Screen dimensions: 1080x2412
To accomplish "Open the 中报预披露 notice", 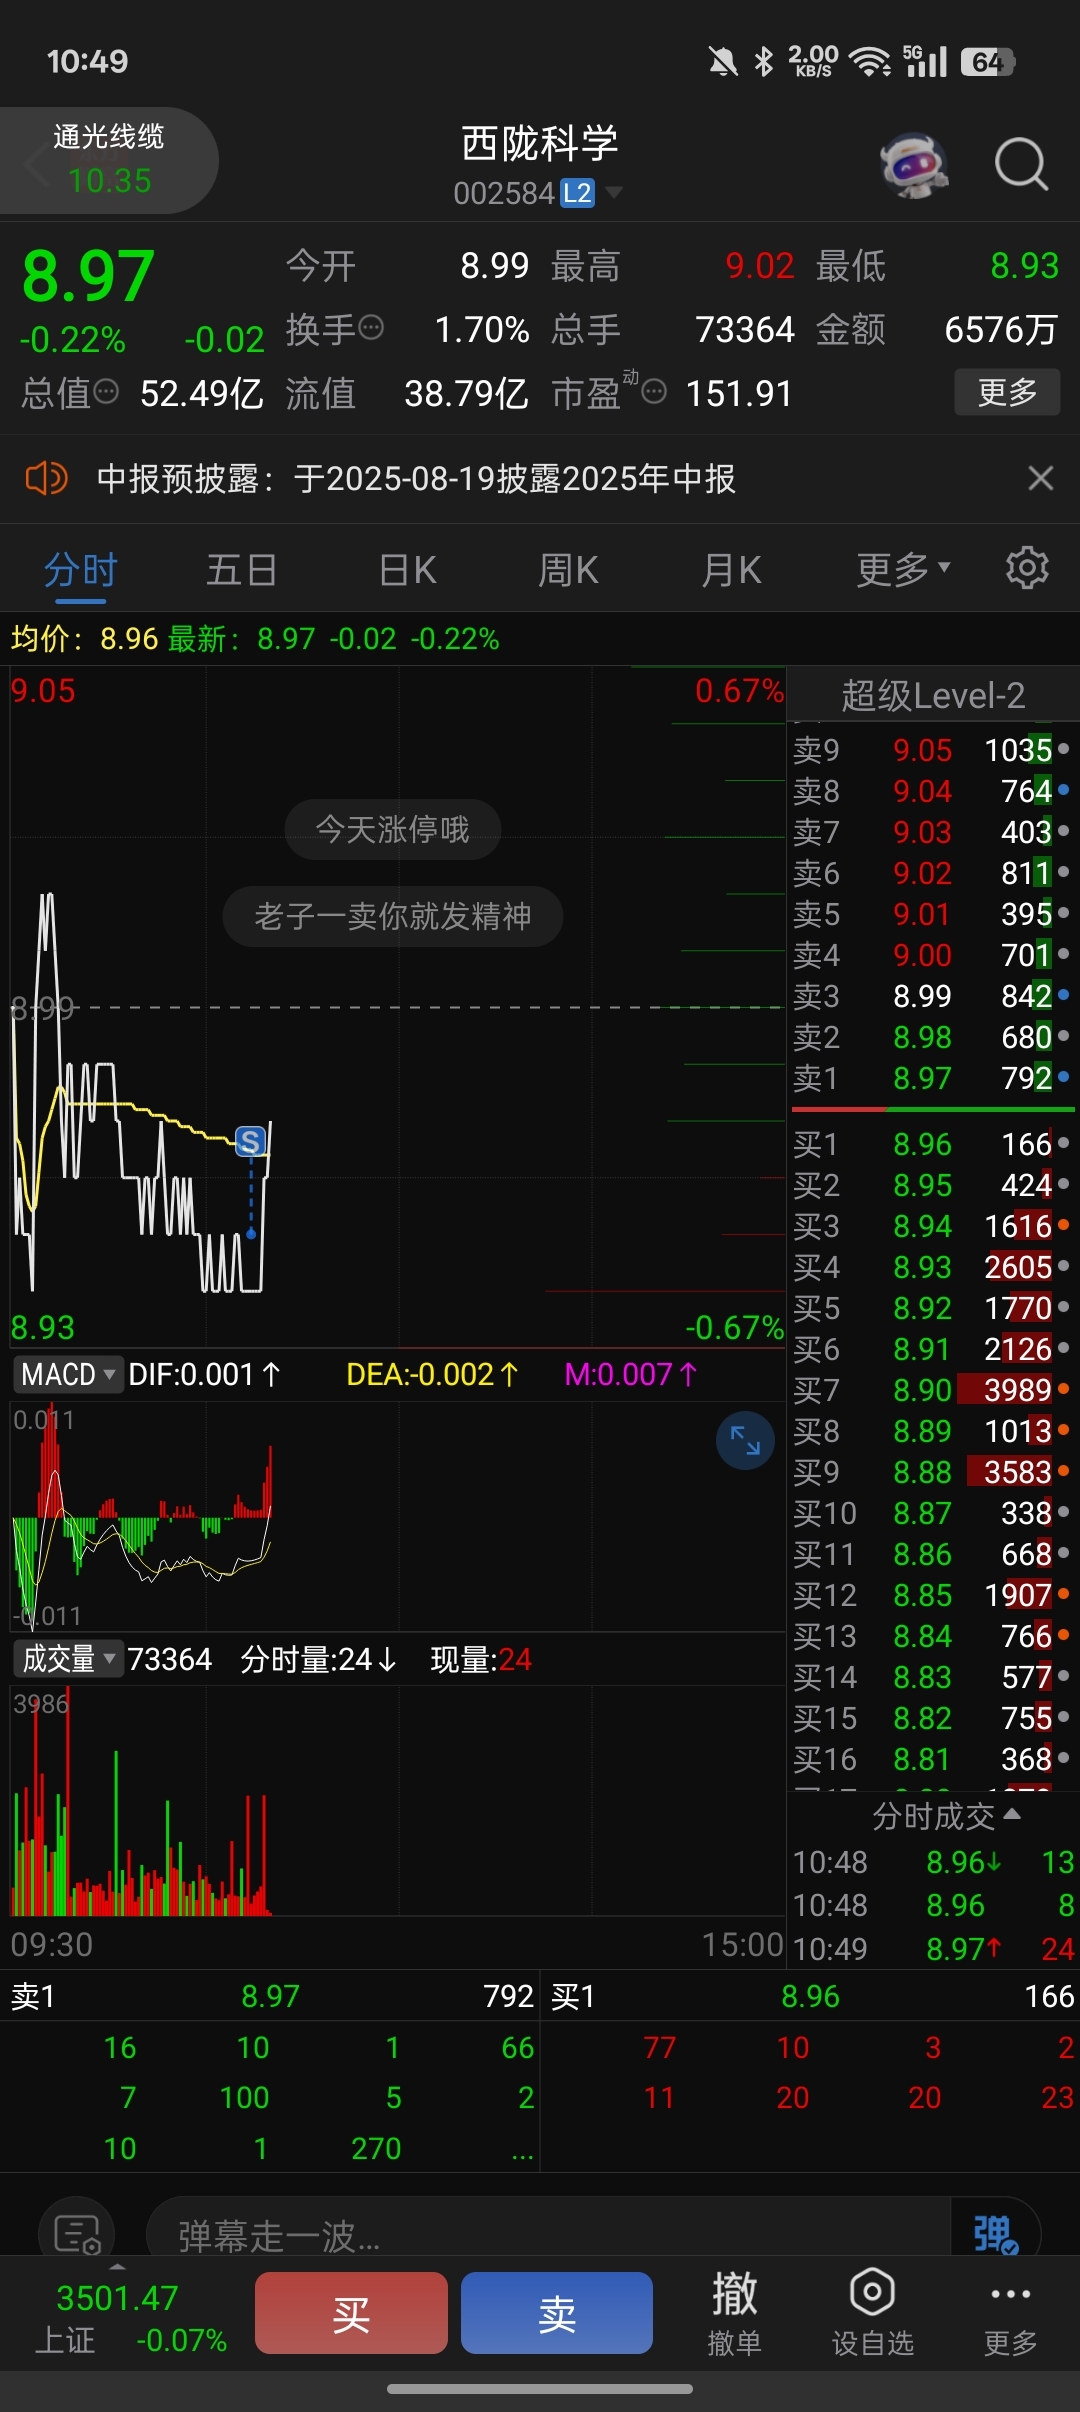I will [x=416, y=478].
